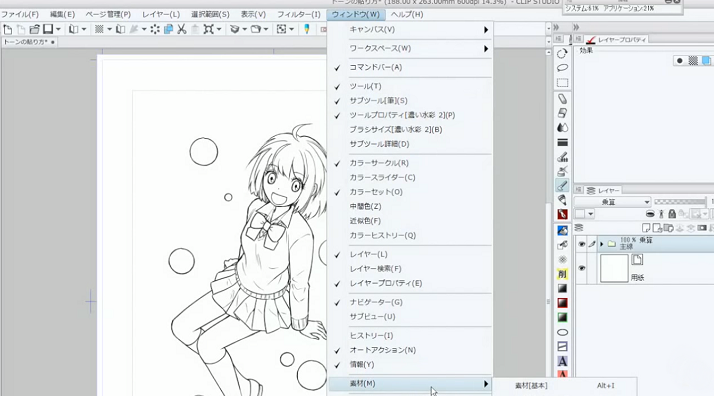Click the yellow-blue CLIP STUDIO pen icon
This screenshot has height=396, width=714.
(x=307, y=30)
